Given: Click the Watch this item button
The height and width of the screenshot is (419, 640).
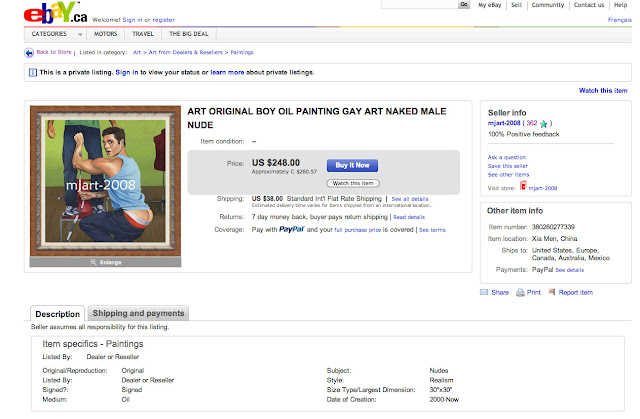Looking at the screenshot, I should tap(355, 183).
